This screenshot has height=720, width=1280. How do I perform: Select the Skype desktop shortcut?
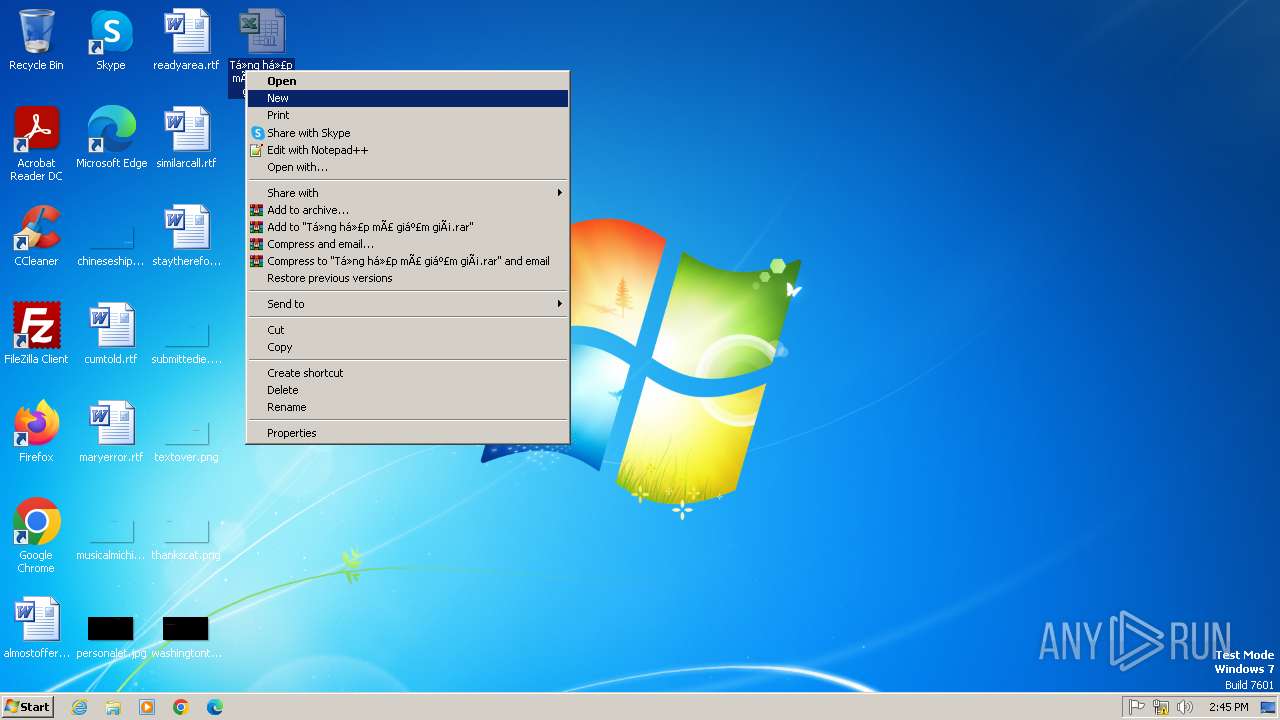[111, 40]
